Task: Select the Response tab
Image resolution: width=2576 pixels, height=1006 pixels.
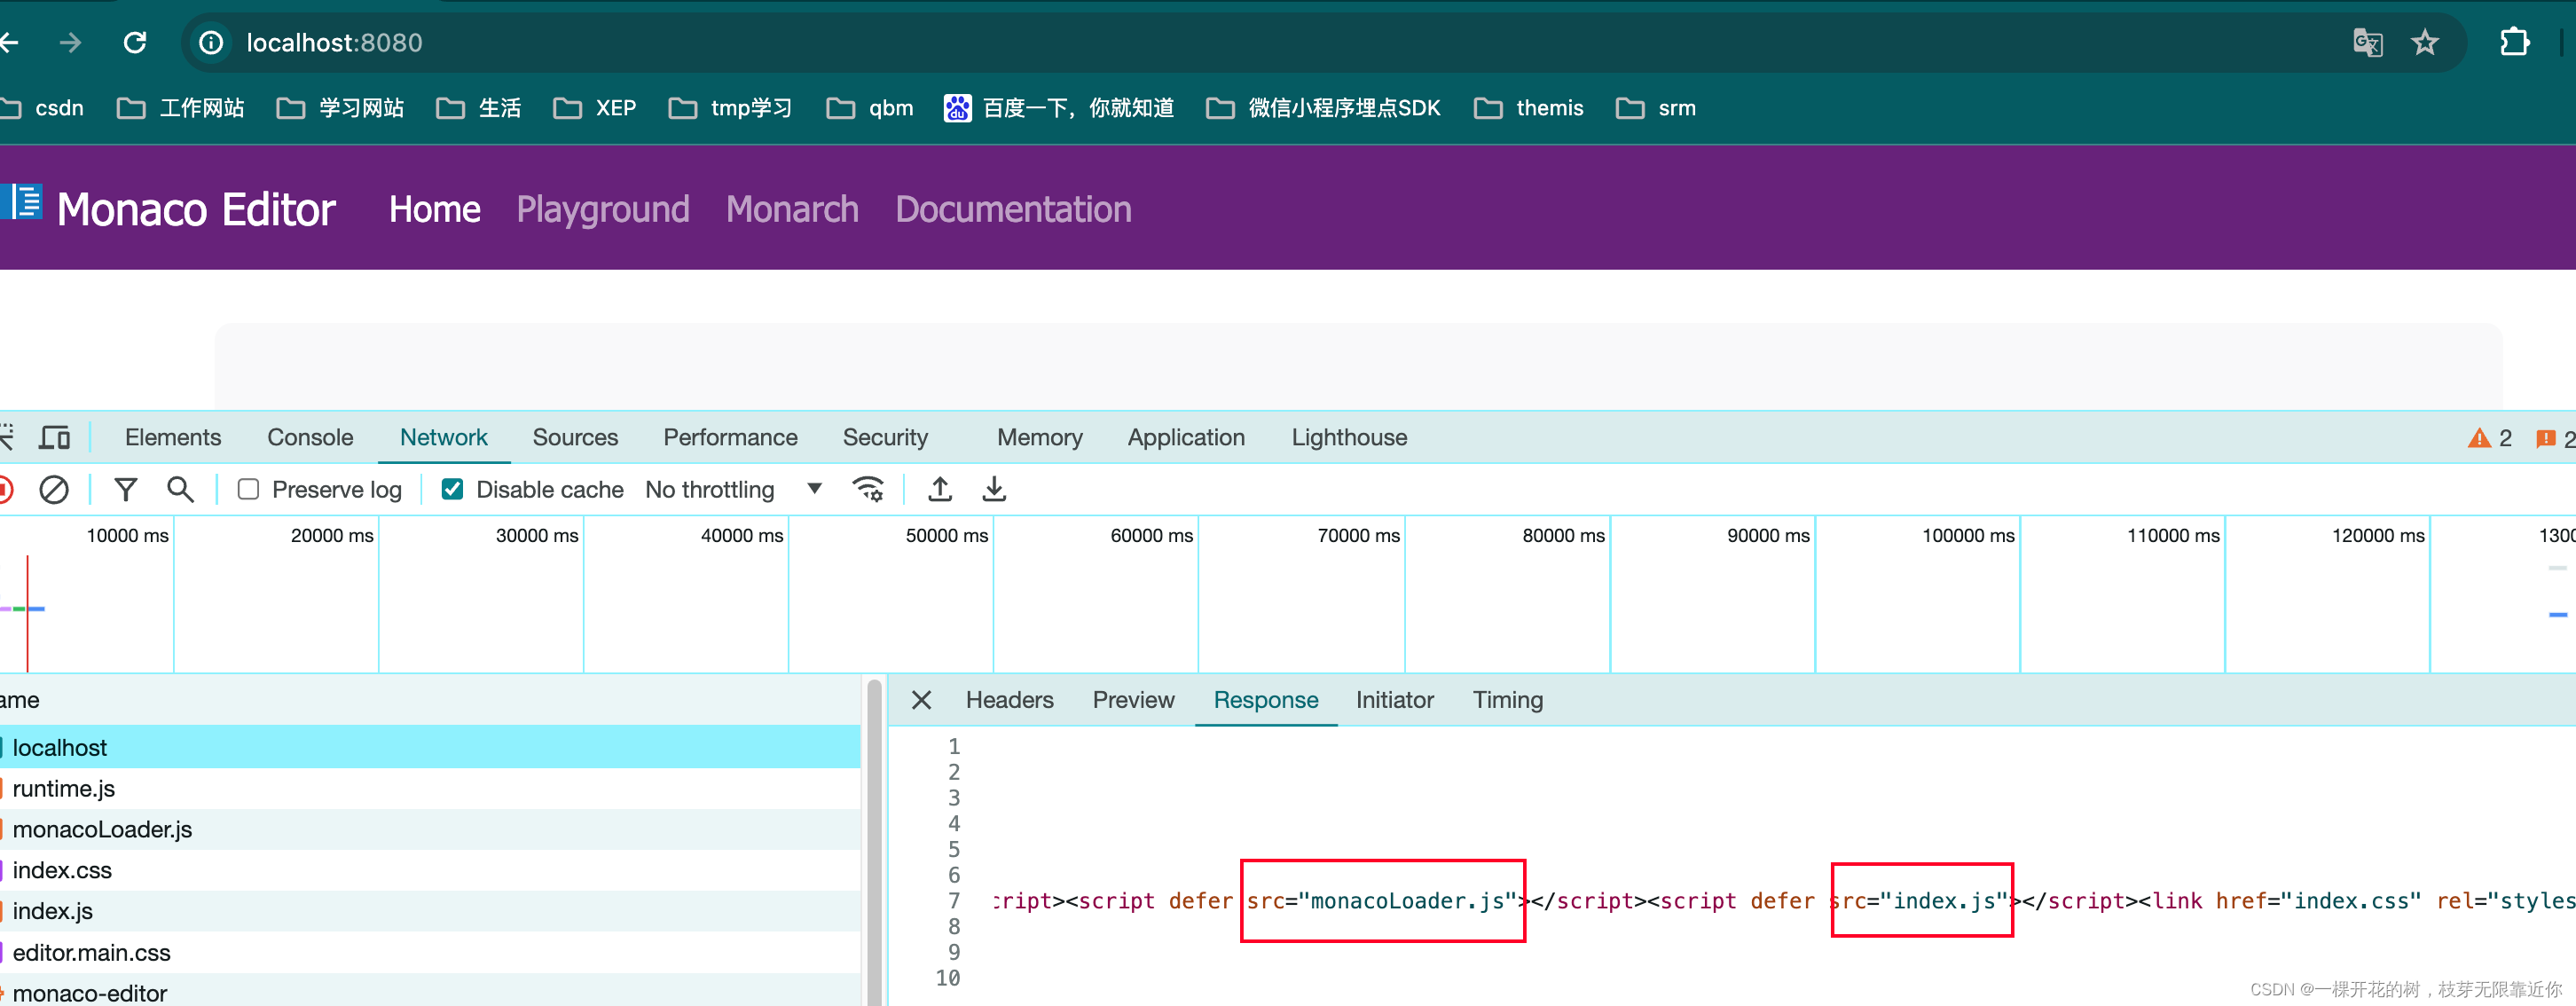Action: (x=1266, y=700)
